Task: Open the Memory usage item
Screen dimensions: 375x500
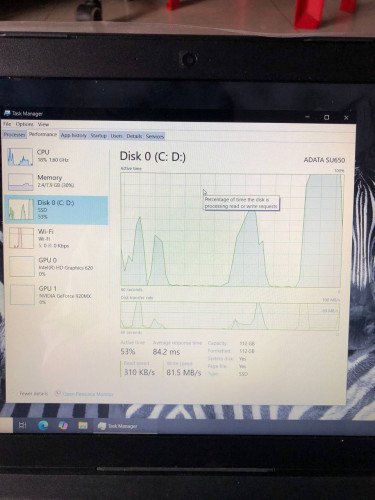Action: click(x=56, y=181)
